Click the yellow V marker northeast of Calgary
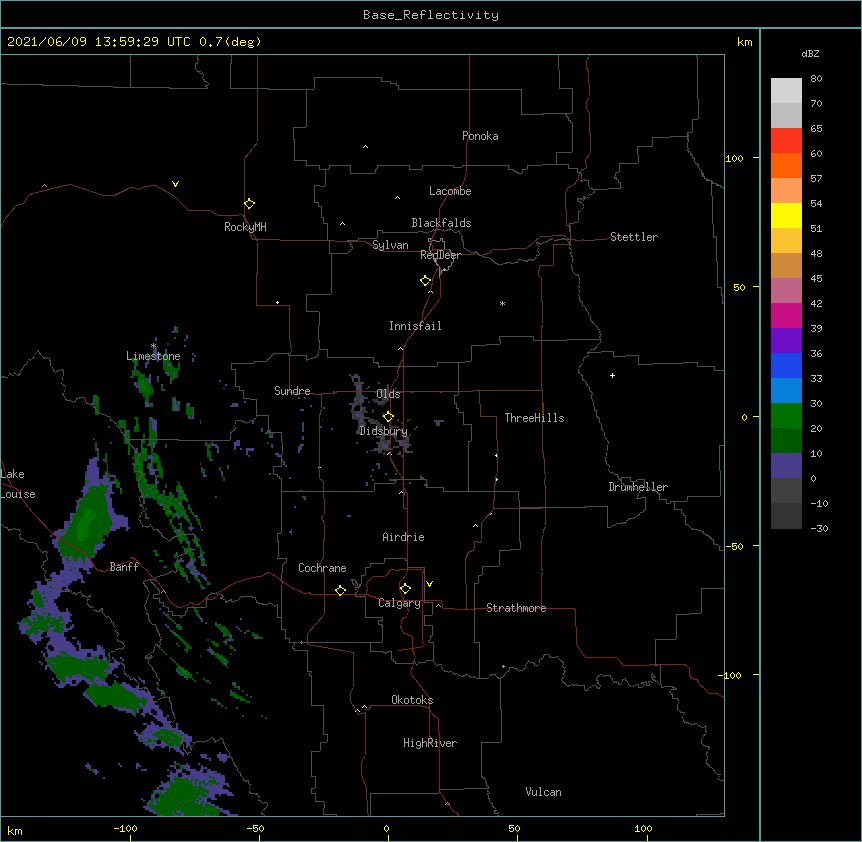Image resolution: width=862 pixels, height=842 pixels. 429,584
